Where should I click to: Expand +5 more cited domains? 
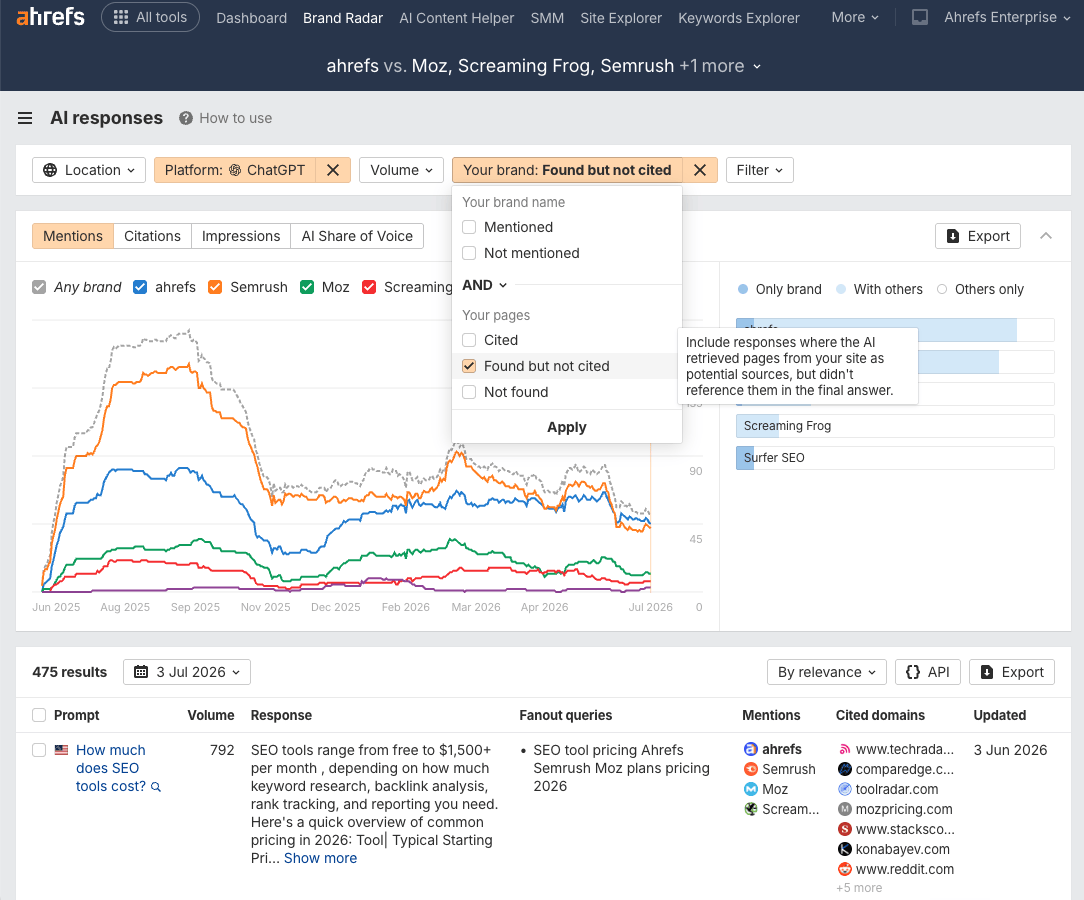click(x=859, y=888)
